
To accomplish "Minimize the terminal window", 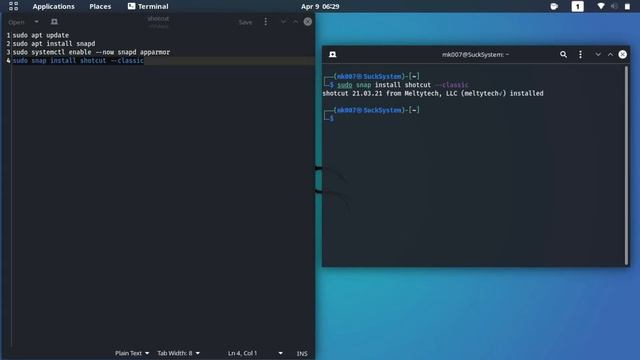I will (598, 54).
